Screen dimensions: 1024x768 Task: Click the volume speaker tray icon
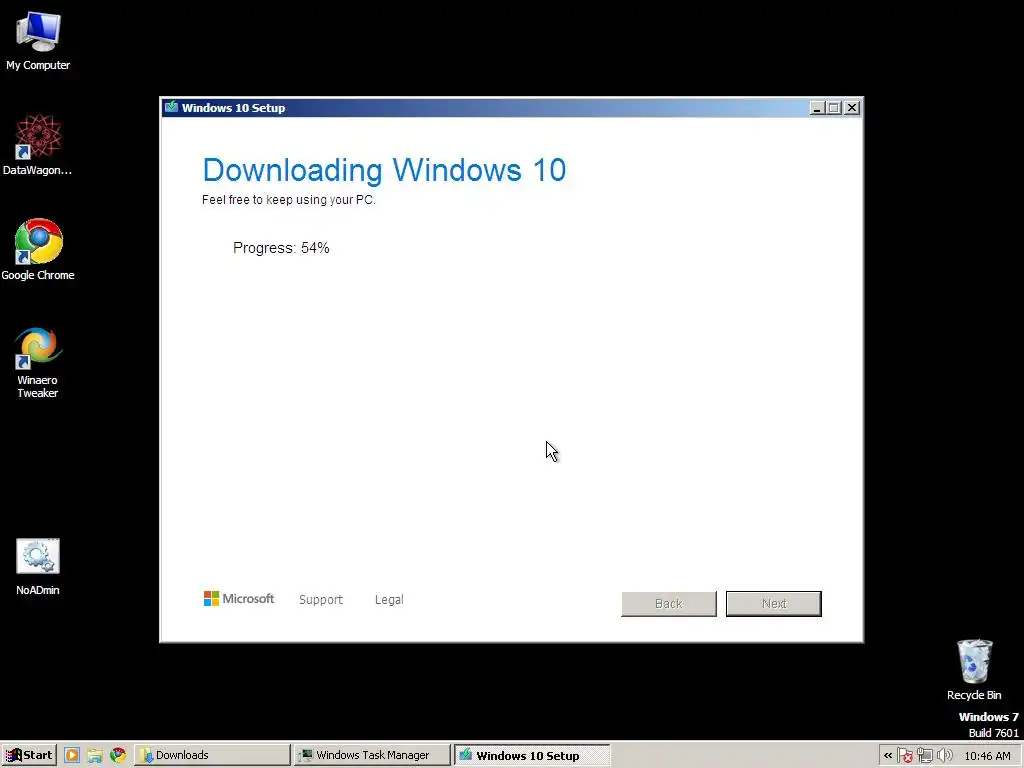[944, 756]
